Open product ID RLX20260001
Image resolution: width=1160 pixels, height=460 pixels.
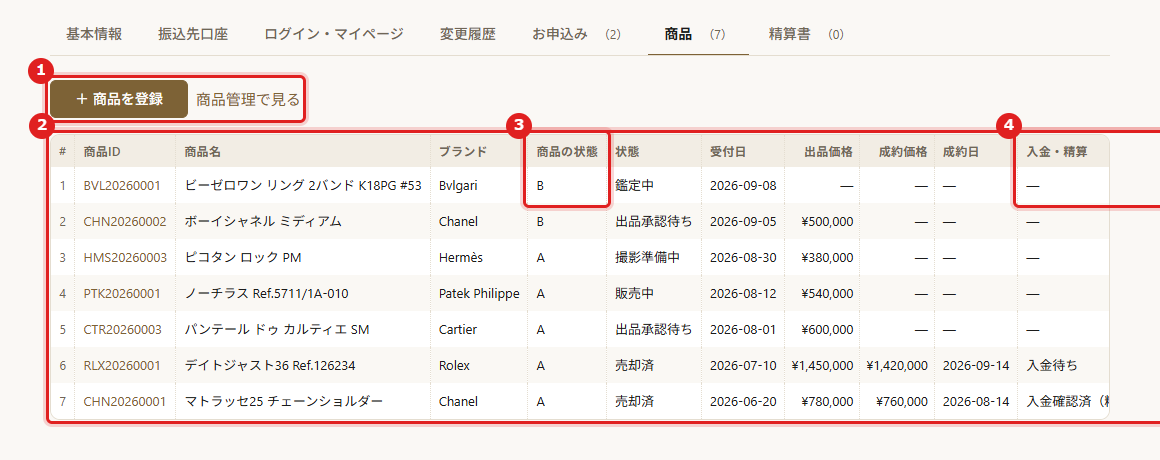[x=122, y=365]
